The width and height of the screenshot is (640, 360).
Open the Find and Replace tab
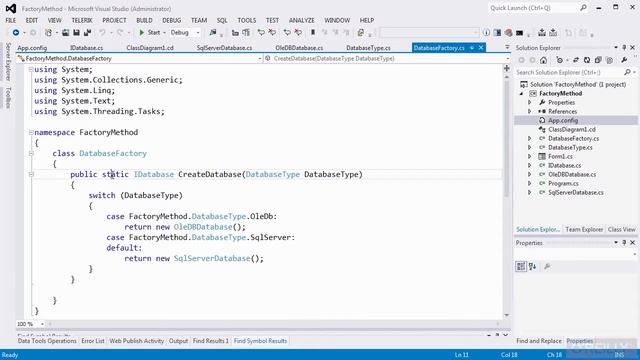pyautogui.click(x=539, y=341)
